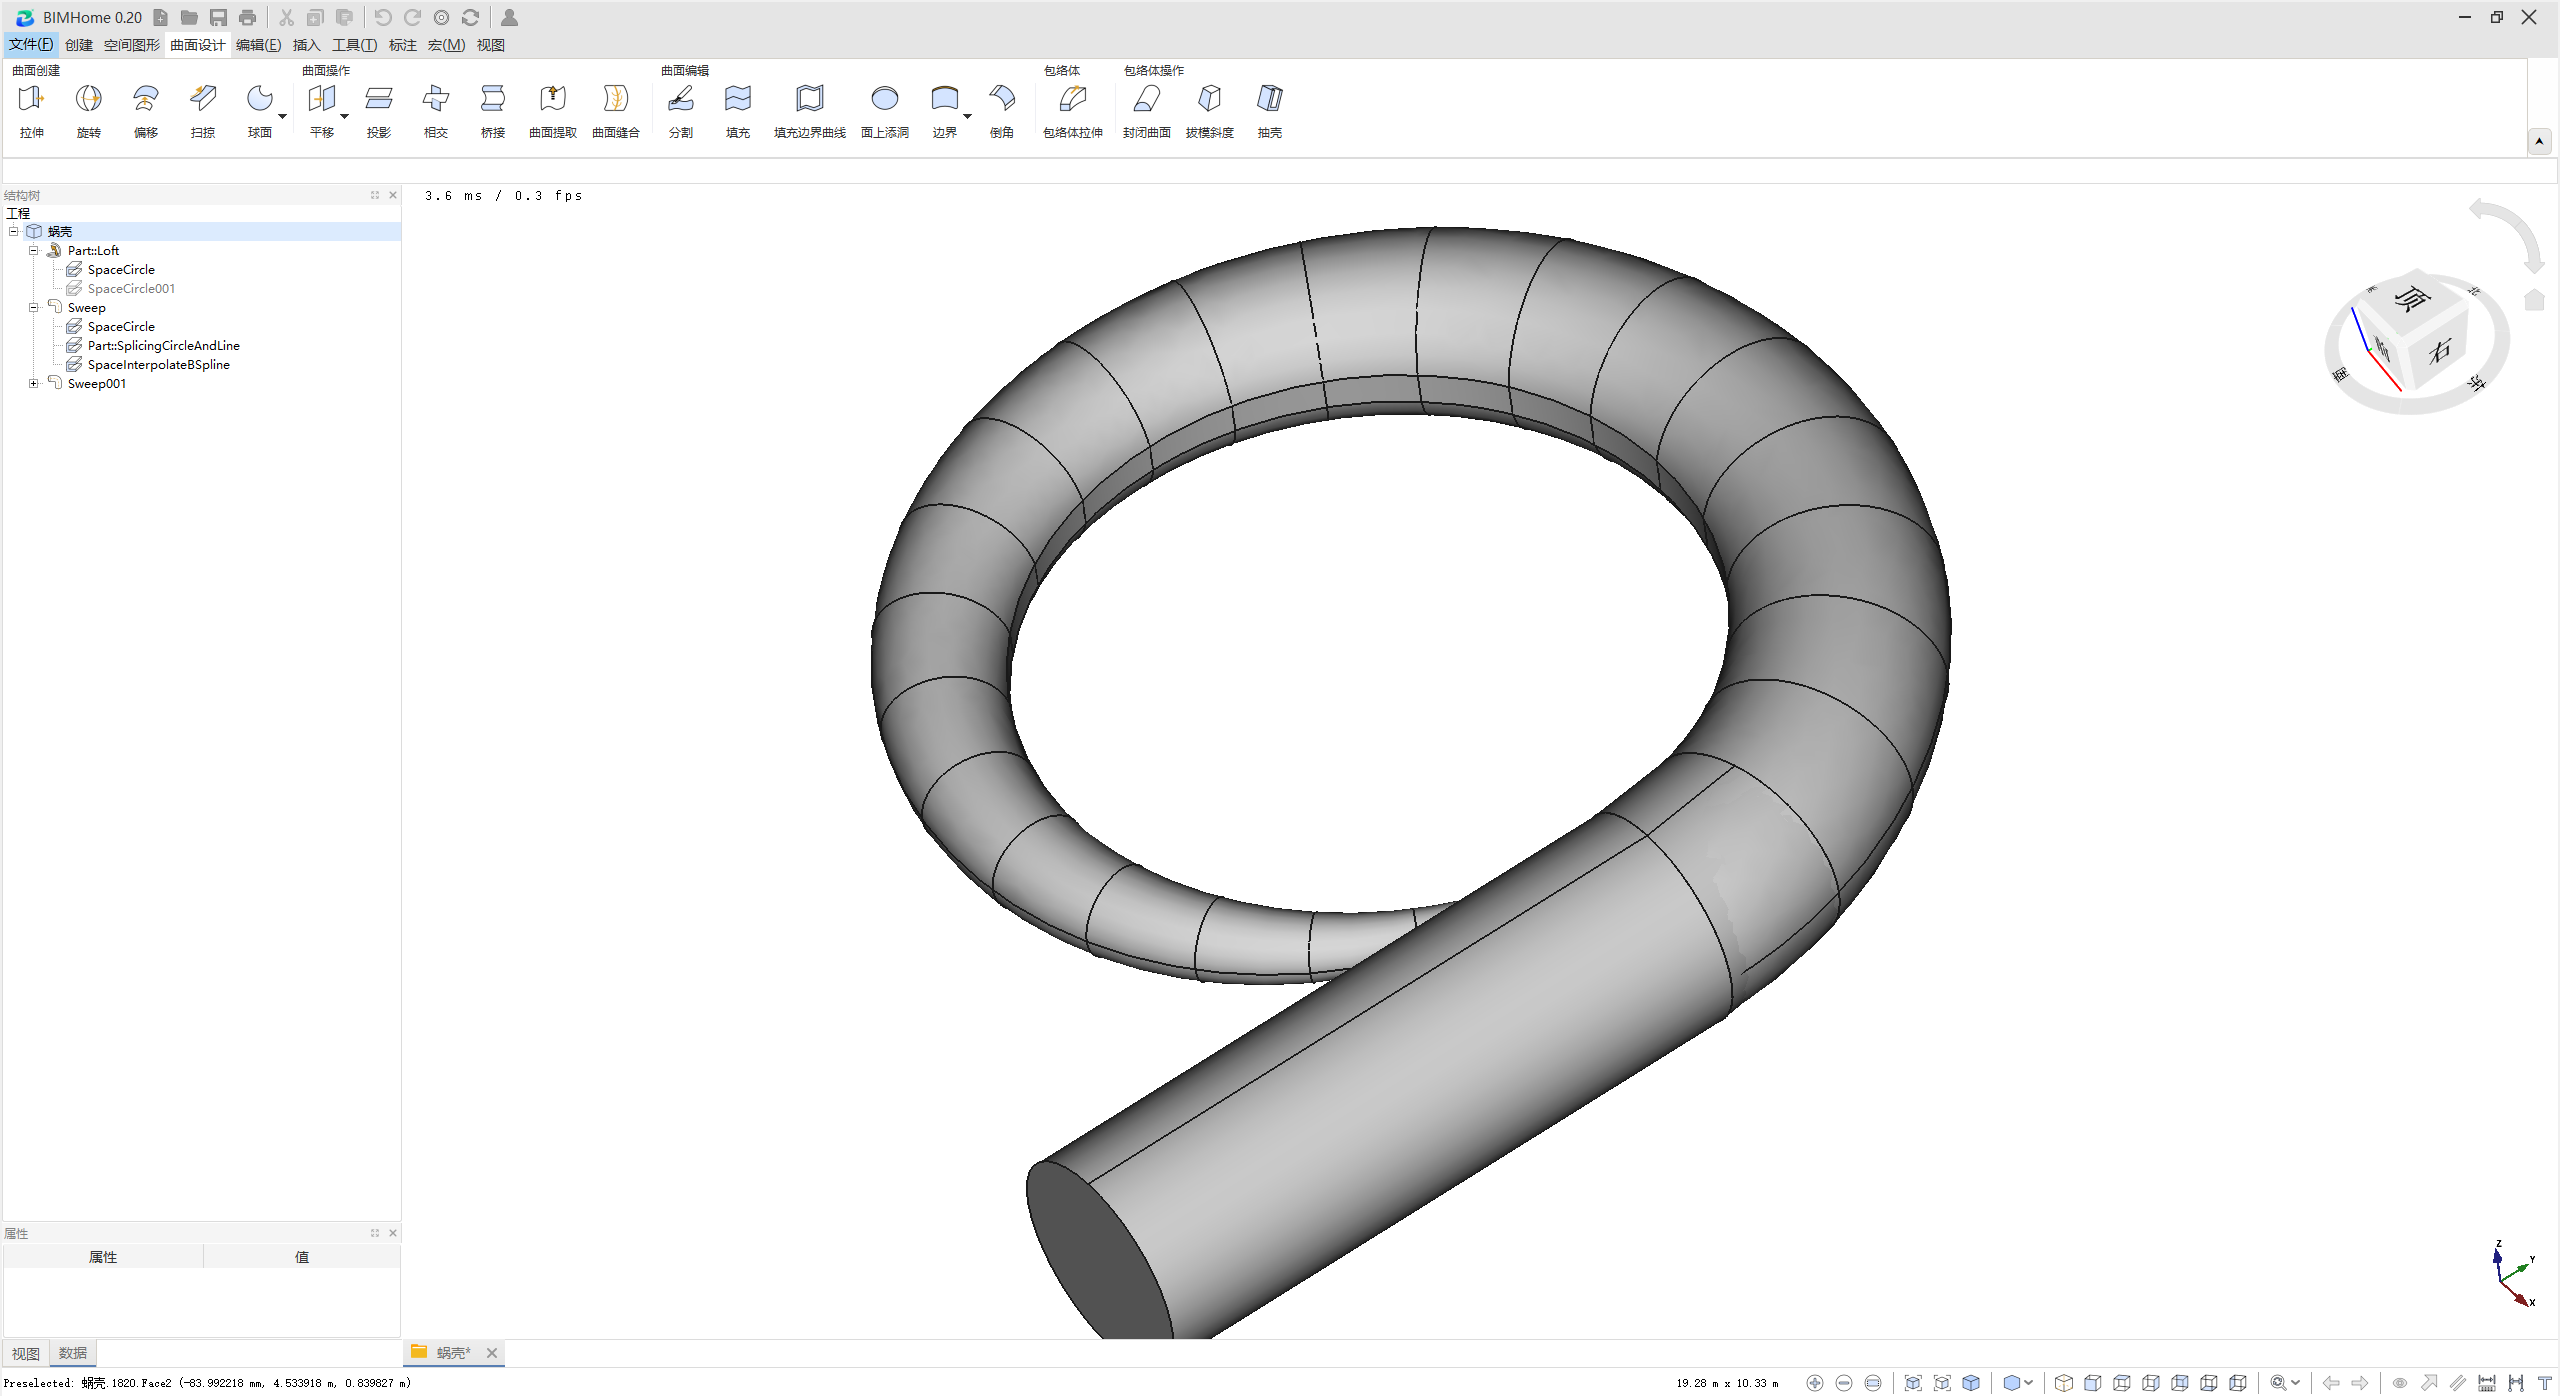Image resolution: width=2560 pixels, height=1396 pixels.
Task: Select SpaceInterpolateBSpline in the tree
Action: [159, 365]
